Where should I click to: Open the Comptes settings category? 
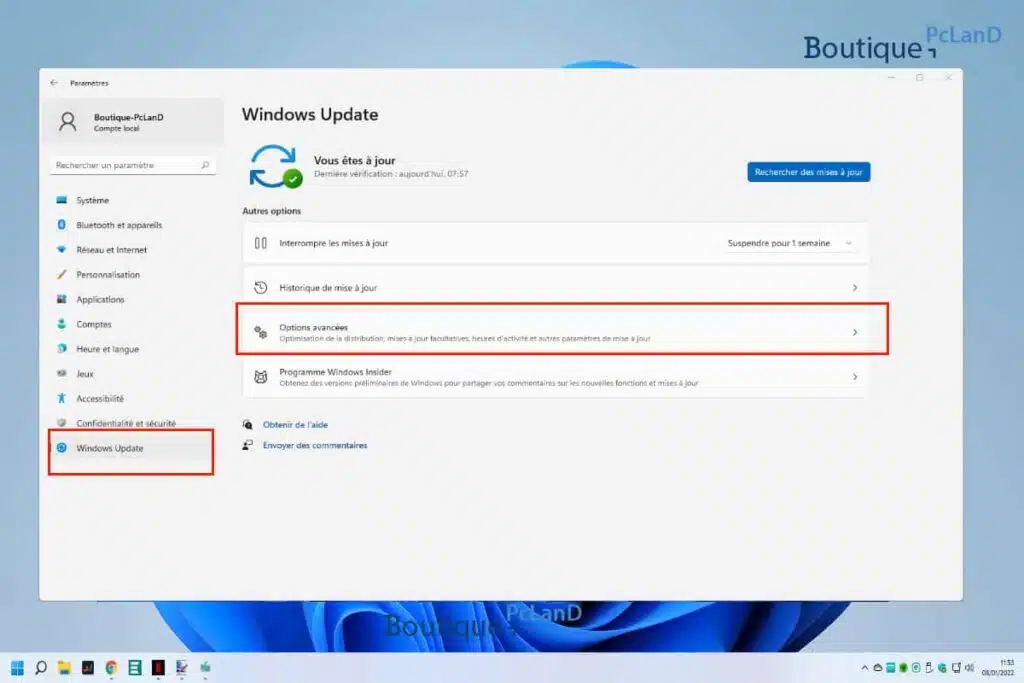click(x=133, y=325)
